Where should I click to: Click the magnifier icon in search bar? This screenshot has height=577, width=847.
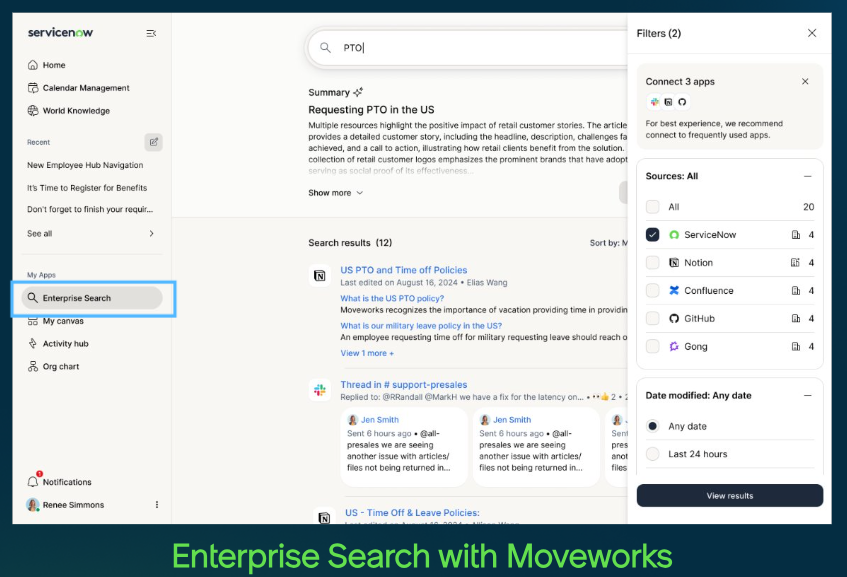click(x=325, y=48)
